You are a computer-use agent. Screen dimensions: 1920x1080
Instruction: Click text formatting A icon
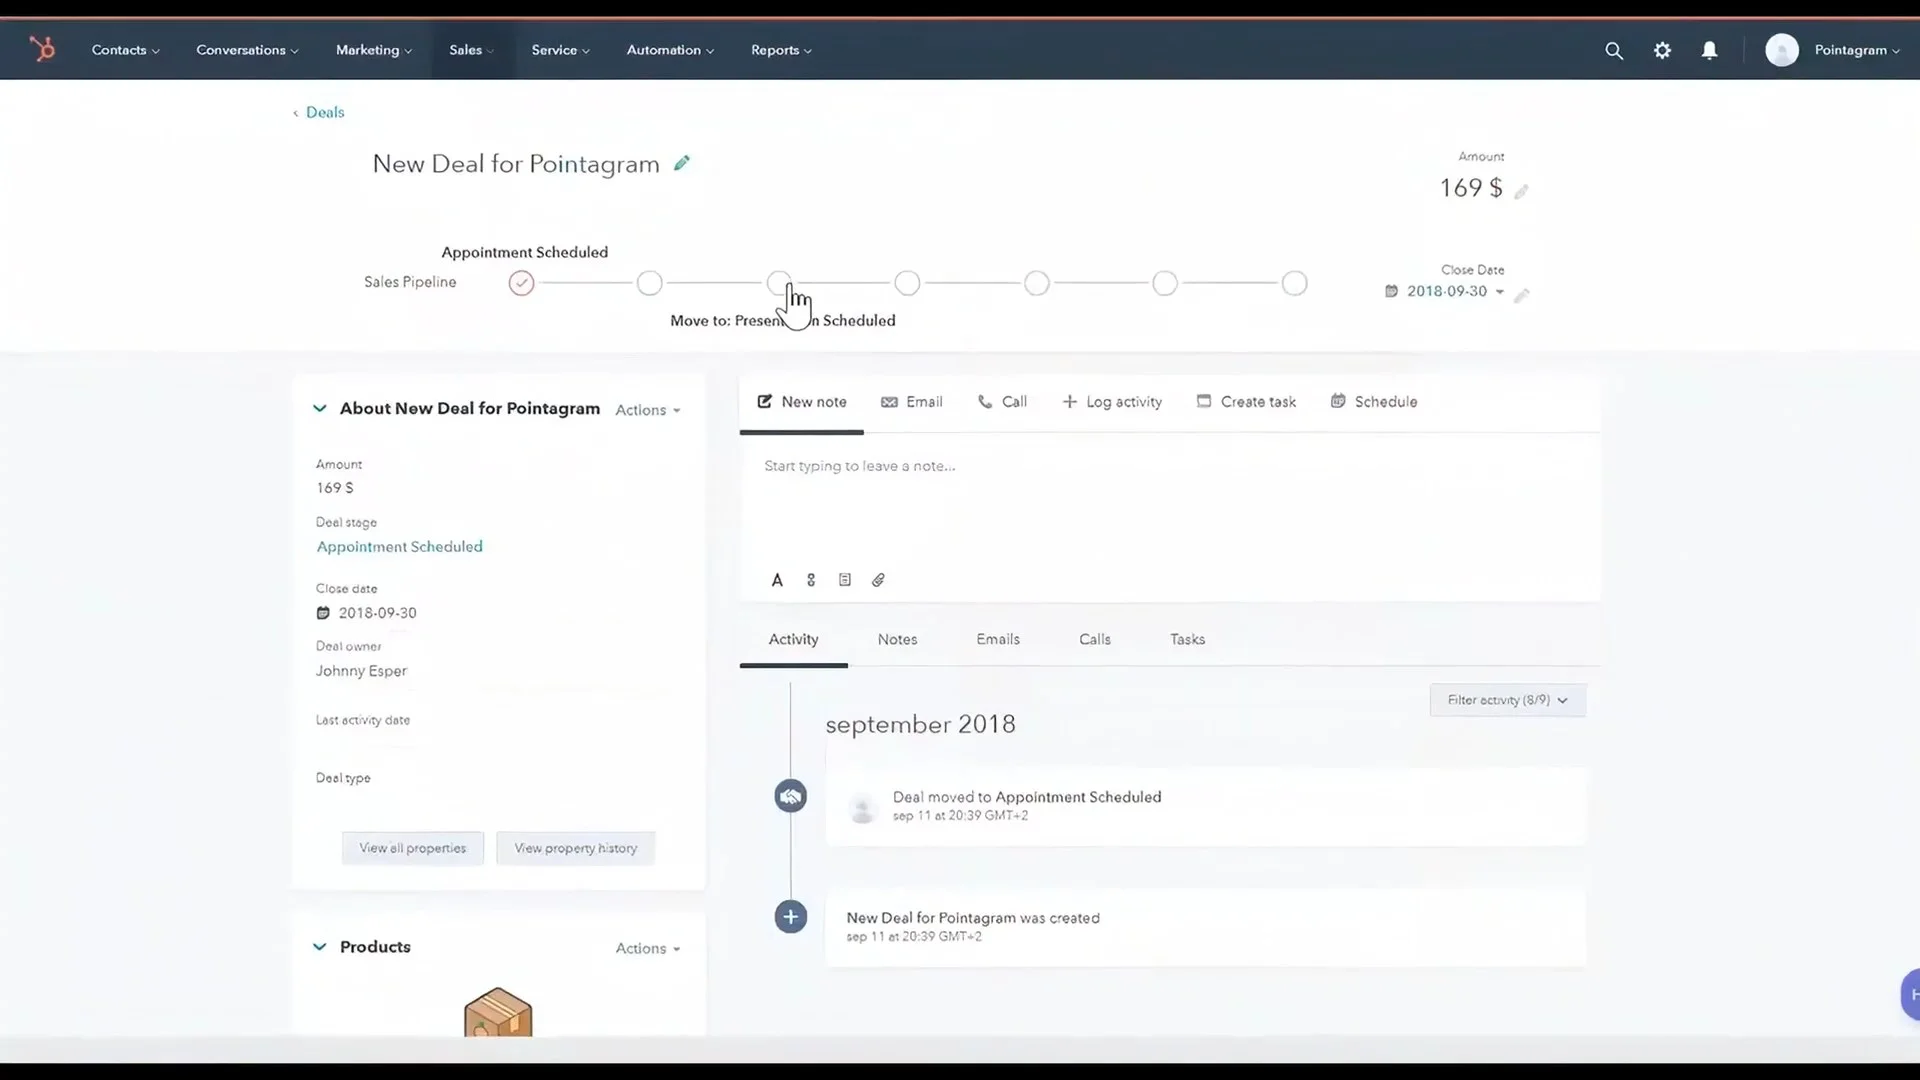click(777, 580)
